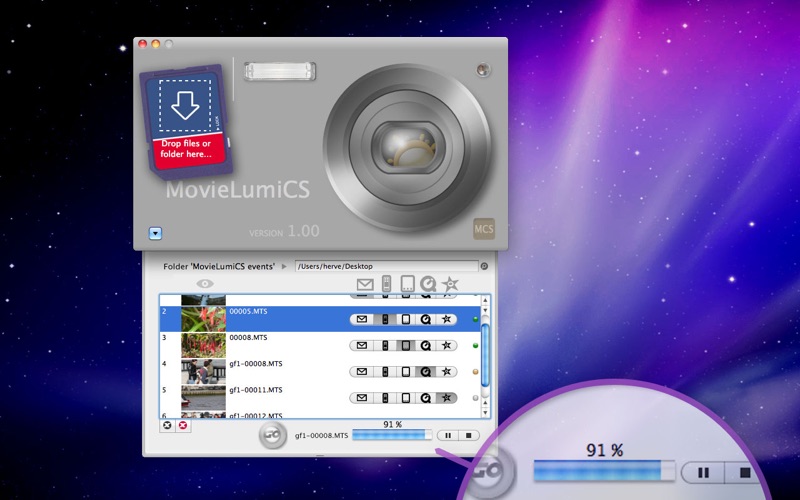Click the email column header icon
The image size is (800, 500).
[365, 284]
